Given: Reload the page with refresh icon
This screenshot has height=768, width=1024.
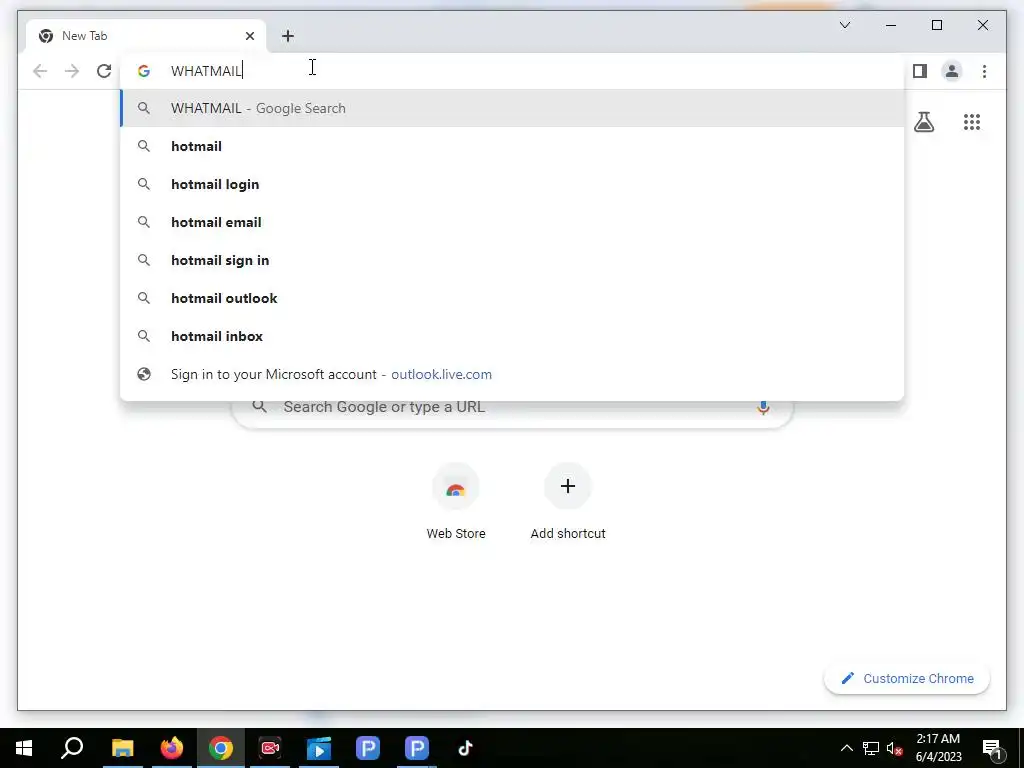Looking at the screenshot, I should pos(104,71).
